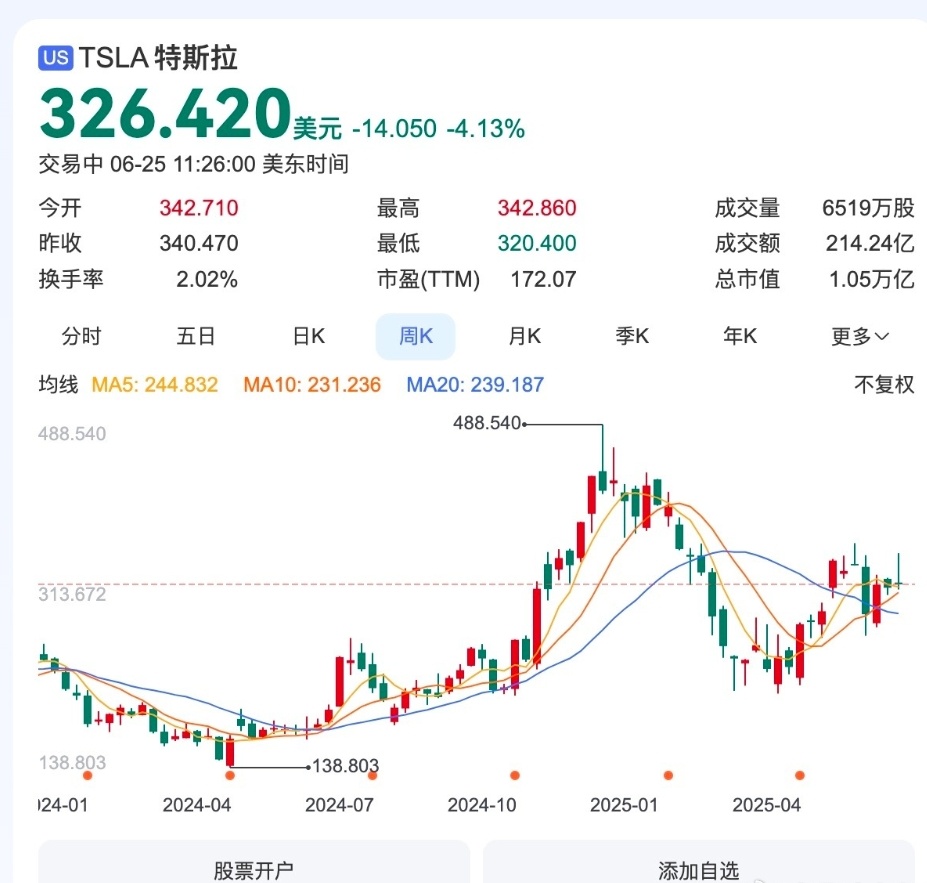Screen dimensions: 927x883
Task: Click the 最高 value 342.860
Action: click(537, 208)
